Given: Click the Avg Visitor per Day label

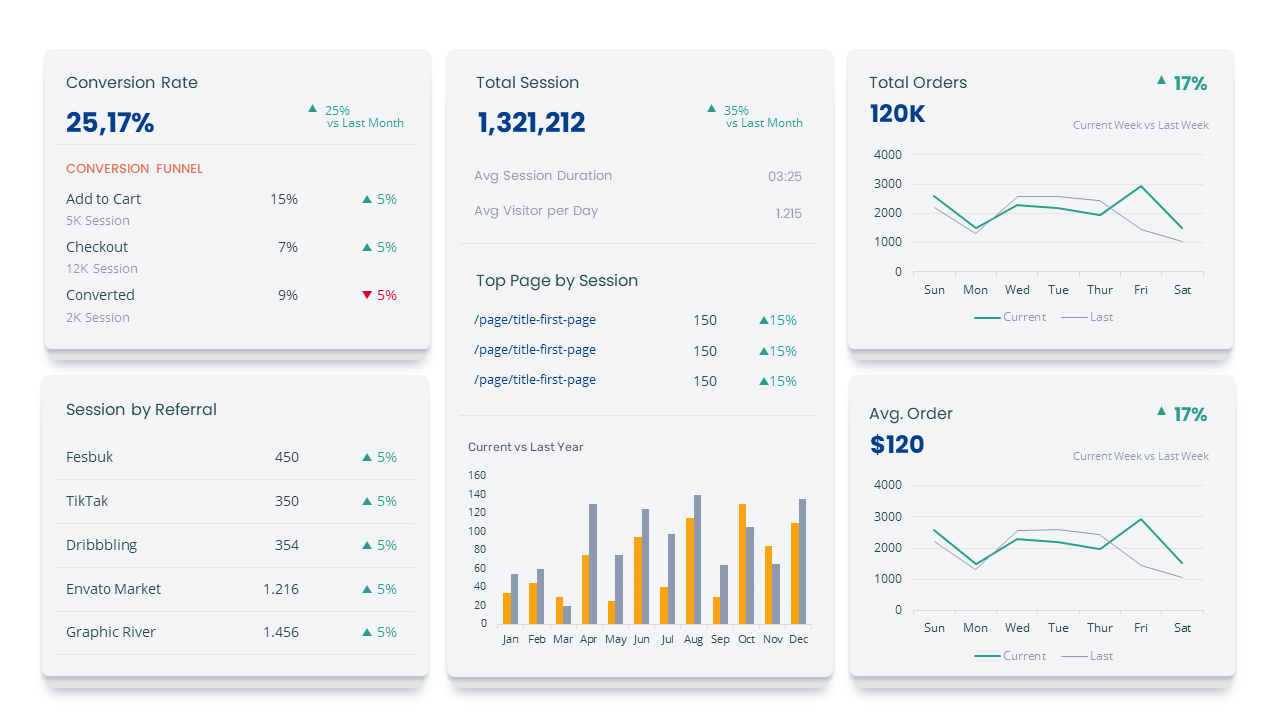Looking at the screenshot, I should pos(536,211).
